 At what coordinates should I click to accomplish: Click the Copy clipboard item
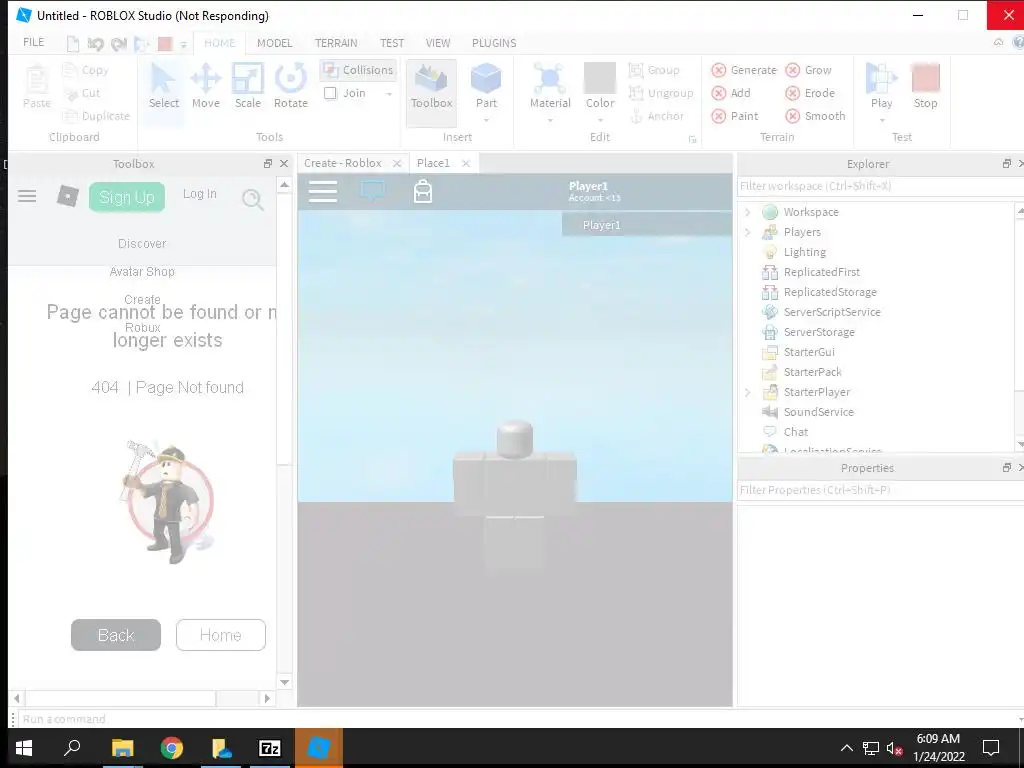click(85, 70)
